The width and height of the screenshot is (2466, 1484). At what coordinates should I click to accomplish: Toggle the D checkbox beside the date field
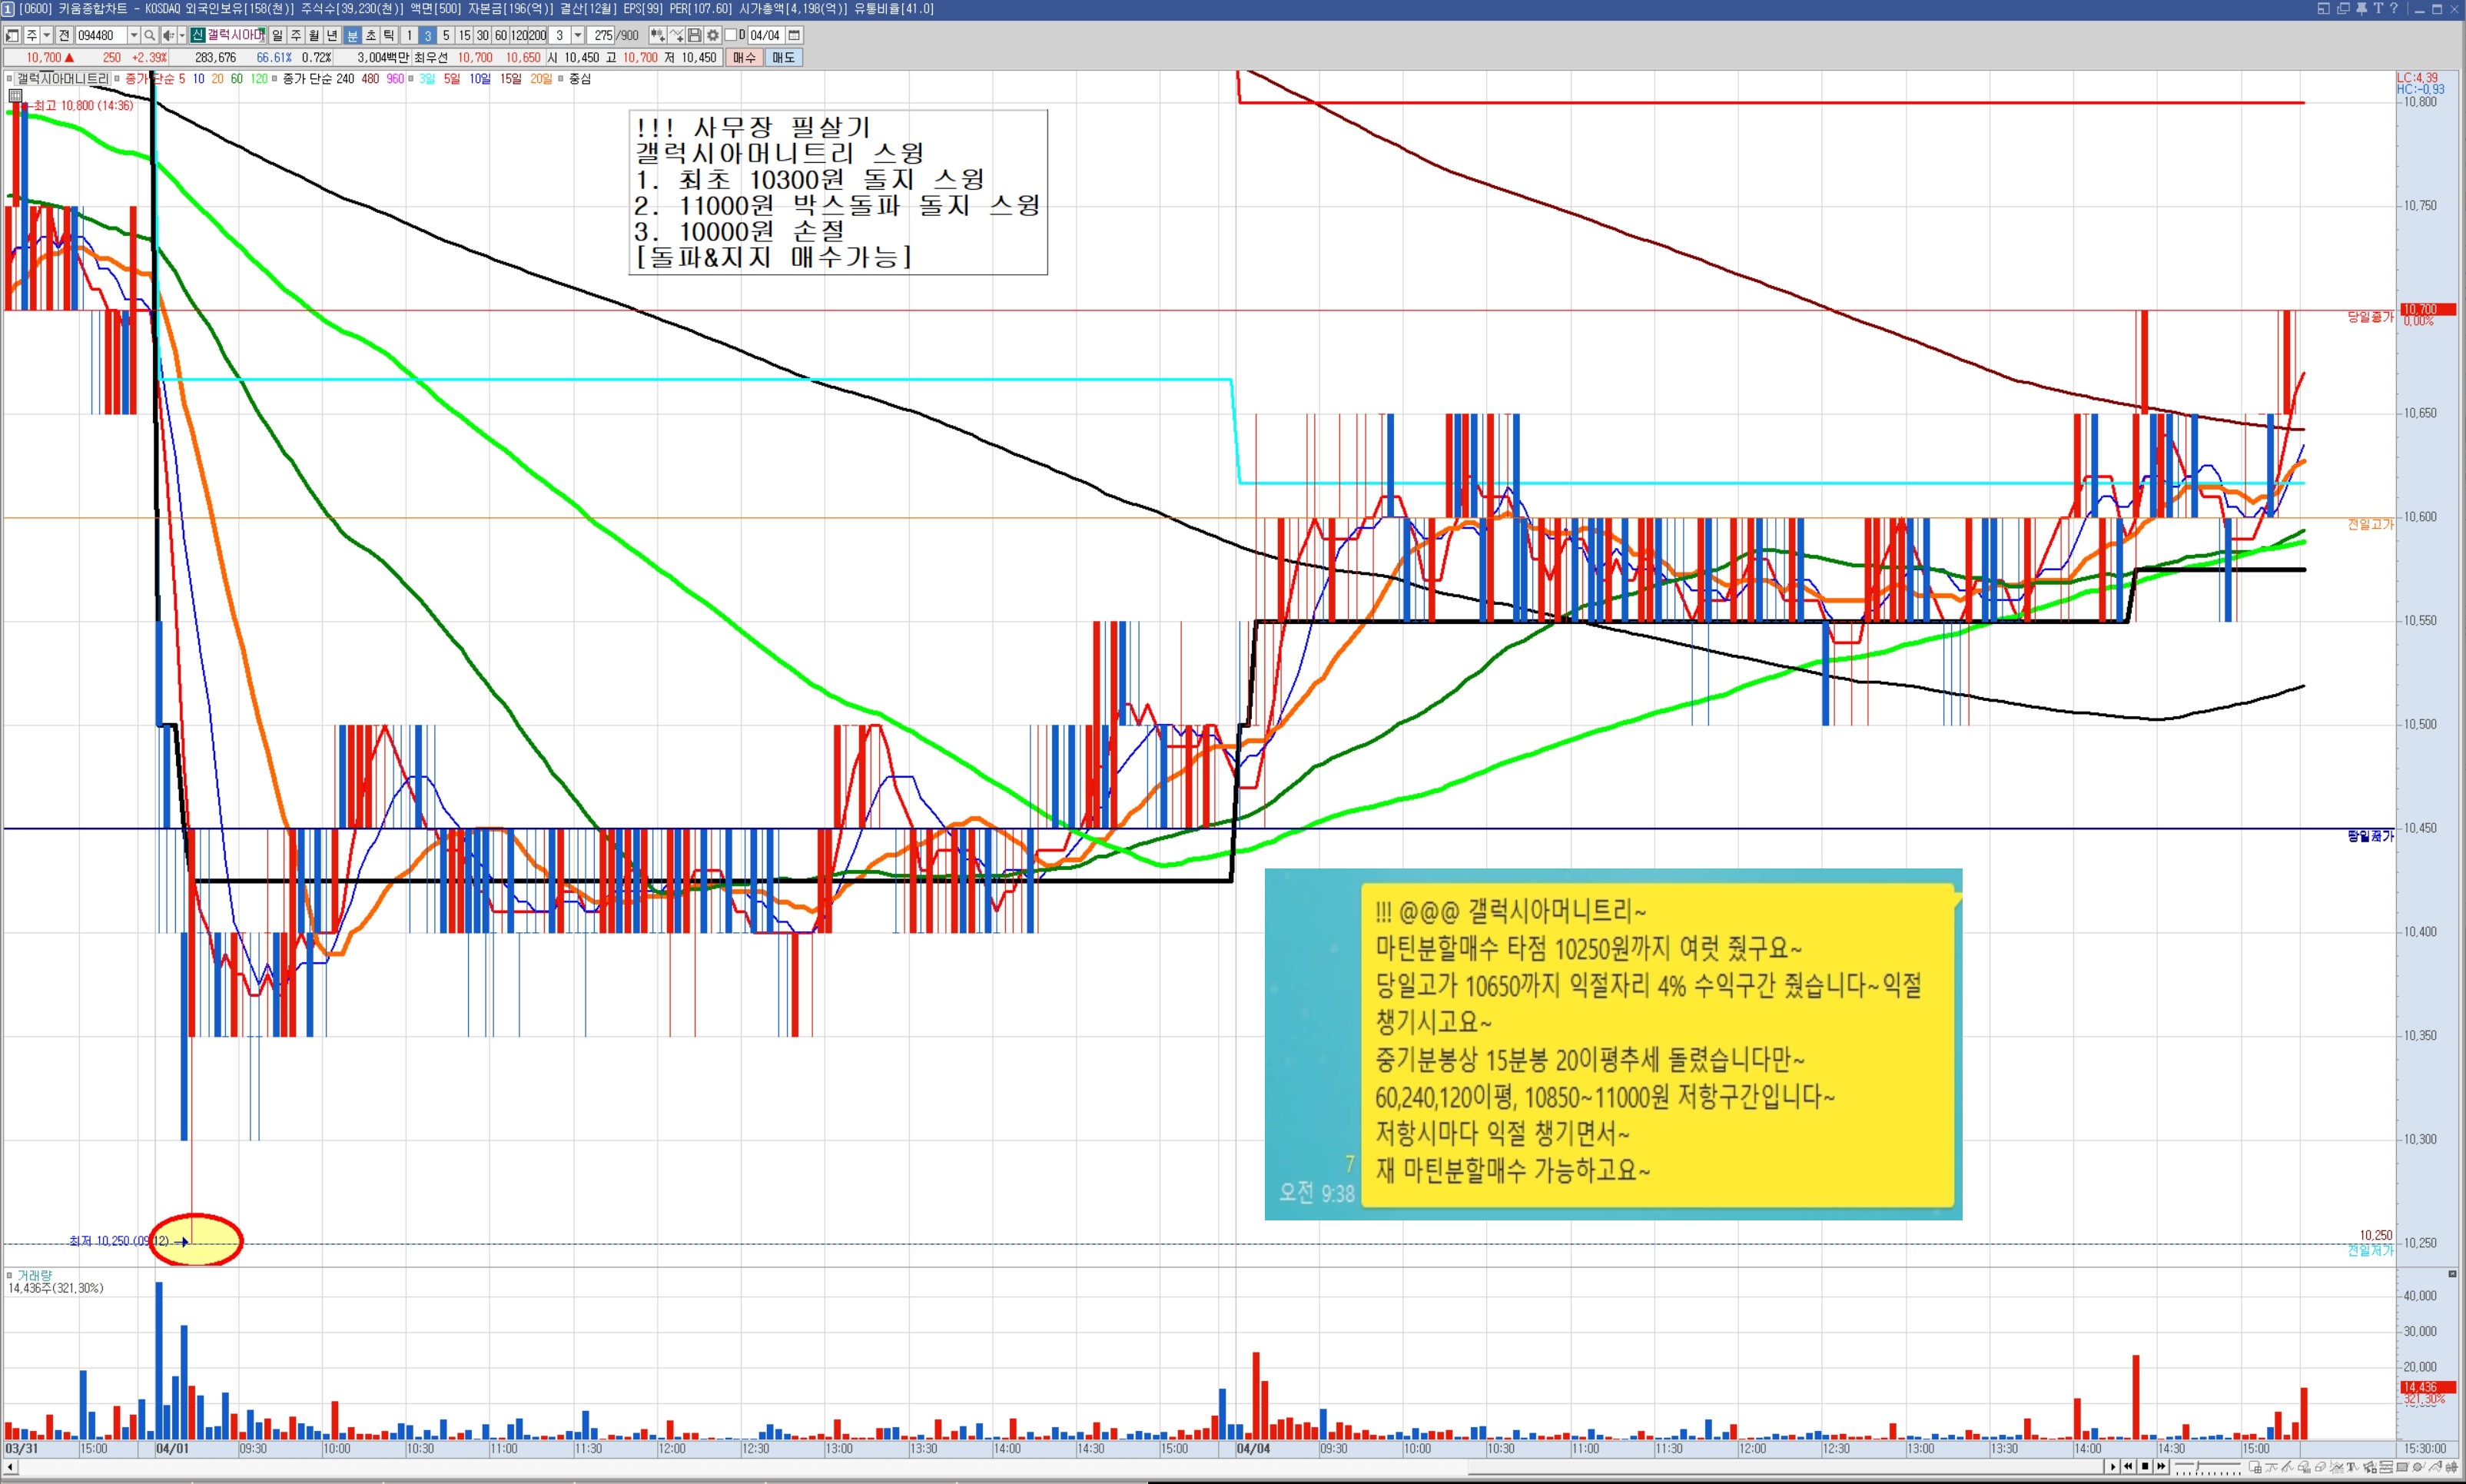pos(730,36)
